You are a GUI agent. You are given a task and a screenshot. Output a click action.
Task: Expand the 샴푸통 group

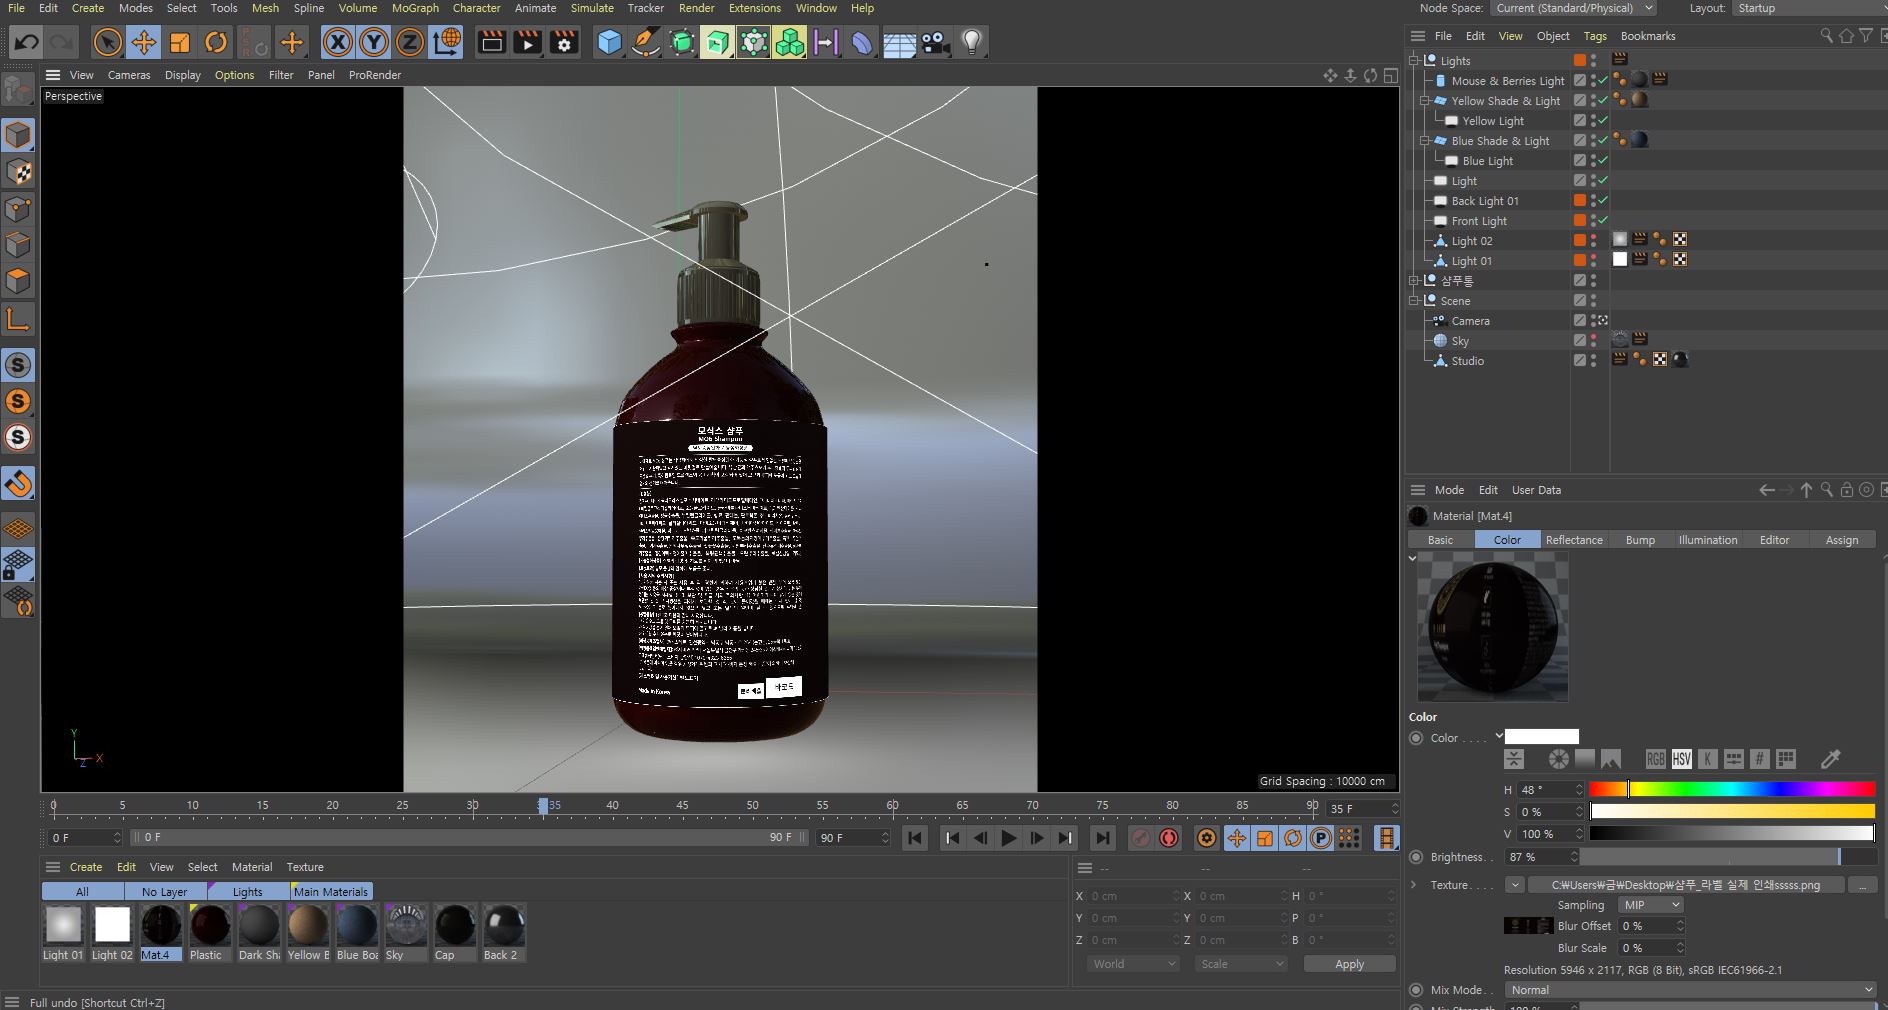click(1415, 281)
